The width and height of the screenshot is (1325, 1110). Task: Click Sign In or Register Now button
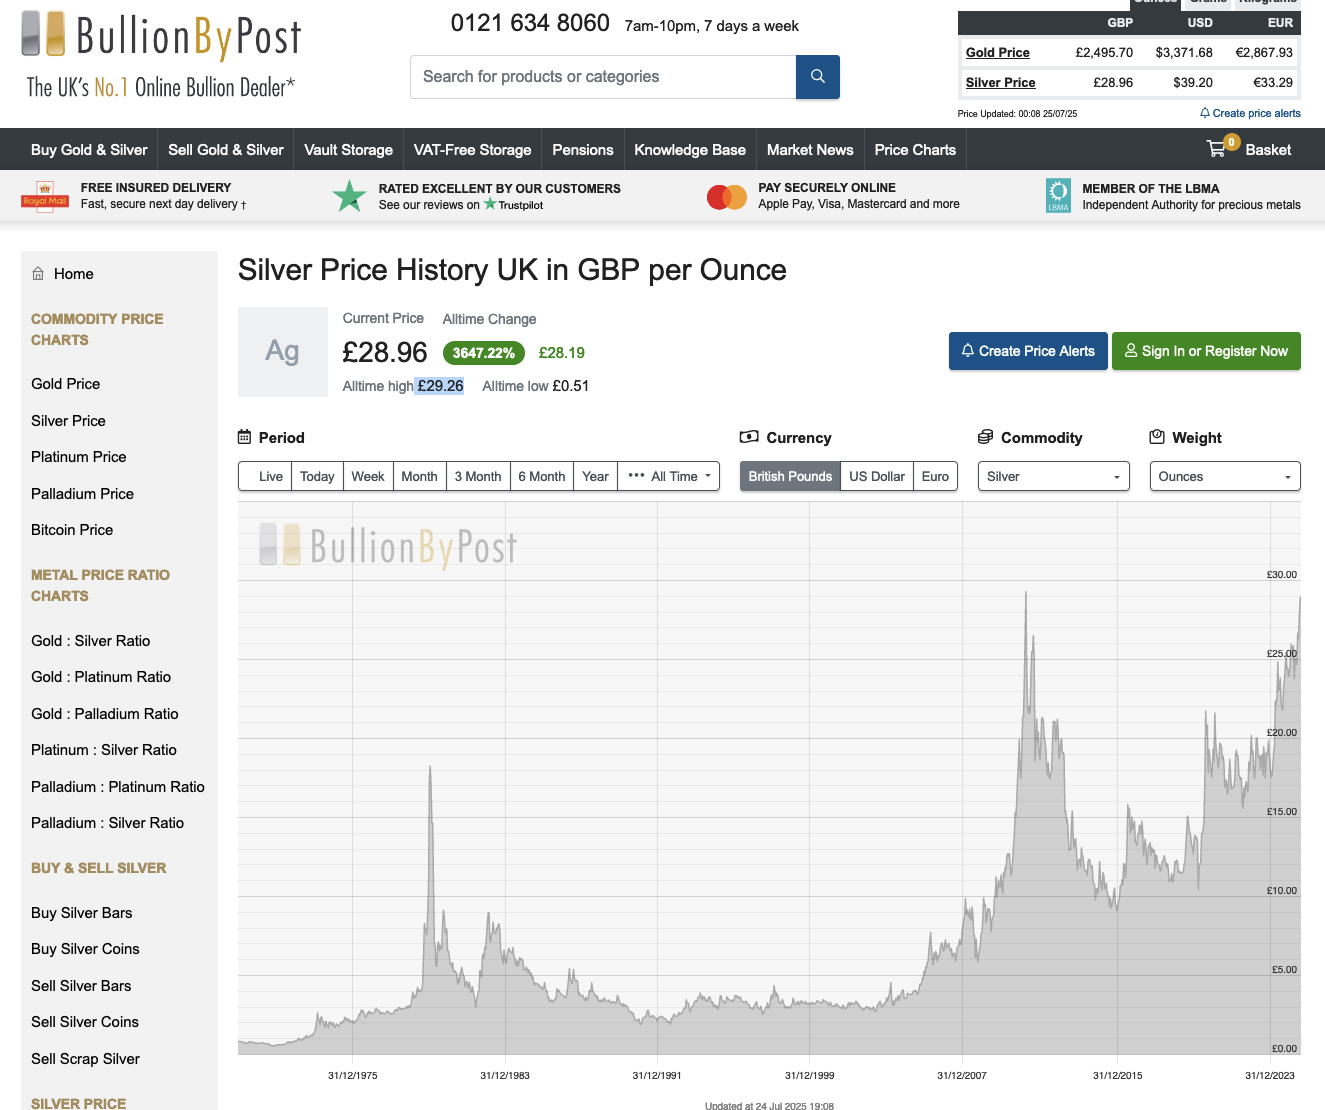[x=1206, y=351]
